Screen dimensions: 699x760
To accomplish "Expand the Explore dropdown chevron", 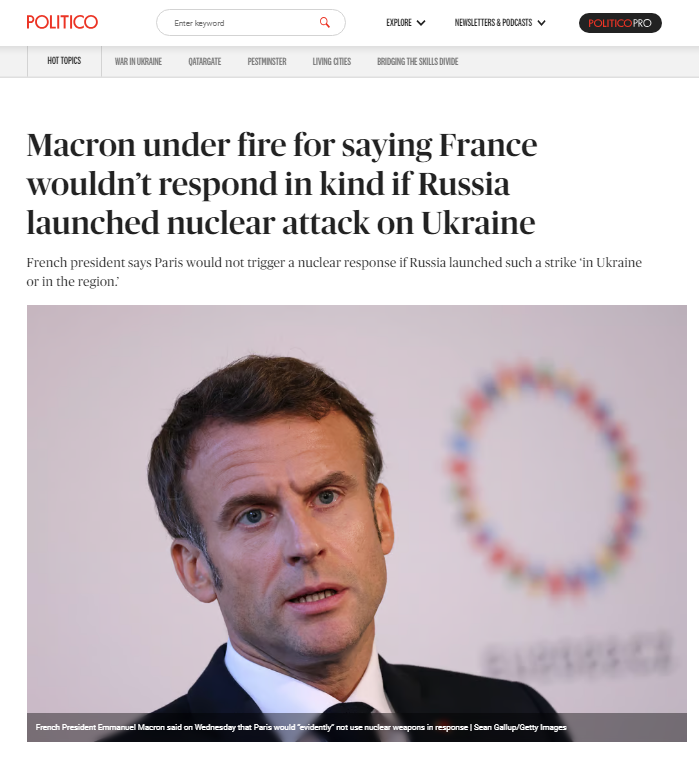I will click(421, 23).
